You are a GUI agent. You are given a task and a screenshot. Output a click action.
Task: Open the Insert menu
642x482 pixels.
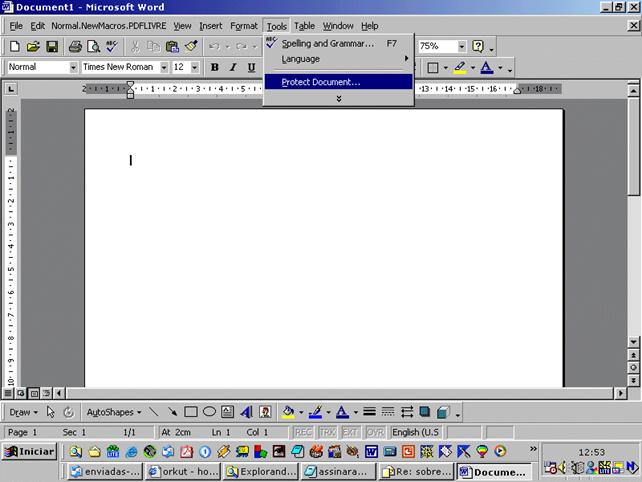(211, 26)
